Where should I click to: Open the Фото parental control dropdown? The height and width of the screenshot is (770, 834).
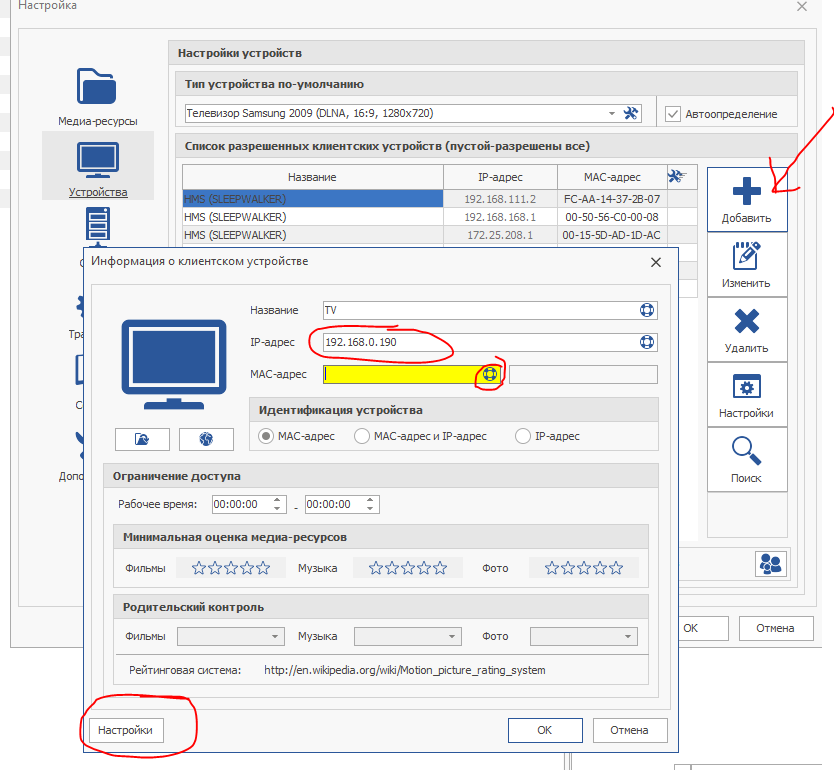[584, 636]
